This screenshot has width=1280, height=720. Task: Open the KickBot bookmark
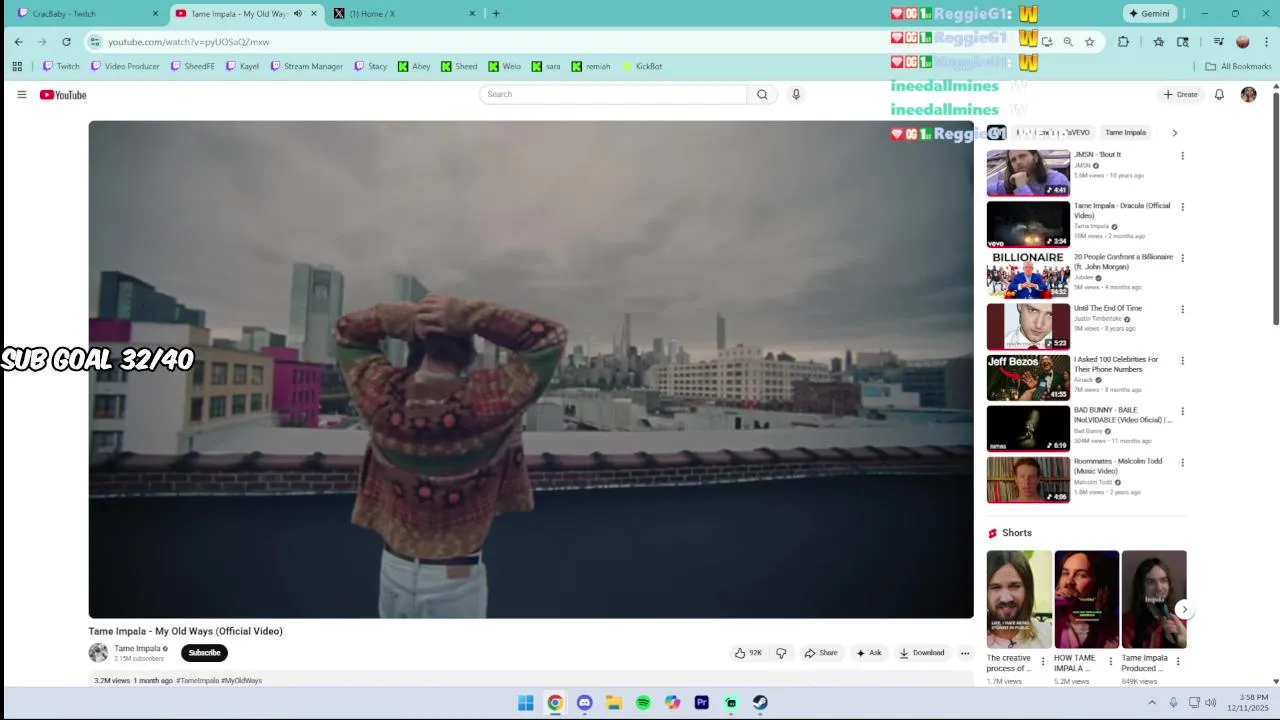641,66
